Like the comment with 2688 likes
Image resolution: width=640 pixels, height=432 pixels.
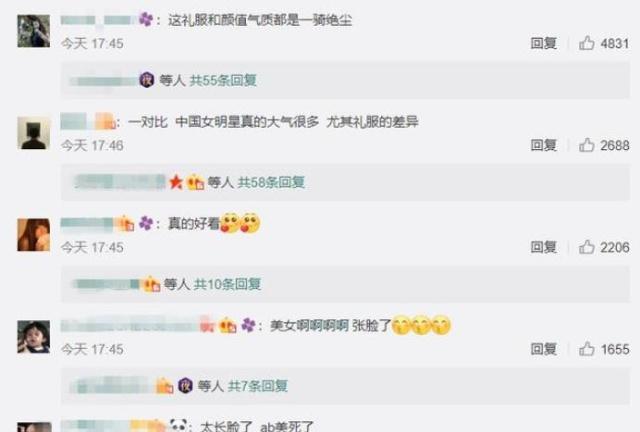(587, 145)
